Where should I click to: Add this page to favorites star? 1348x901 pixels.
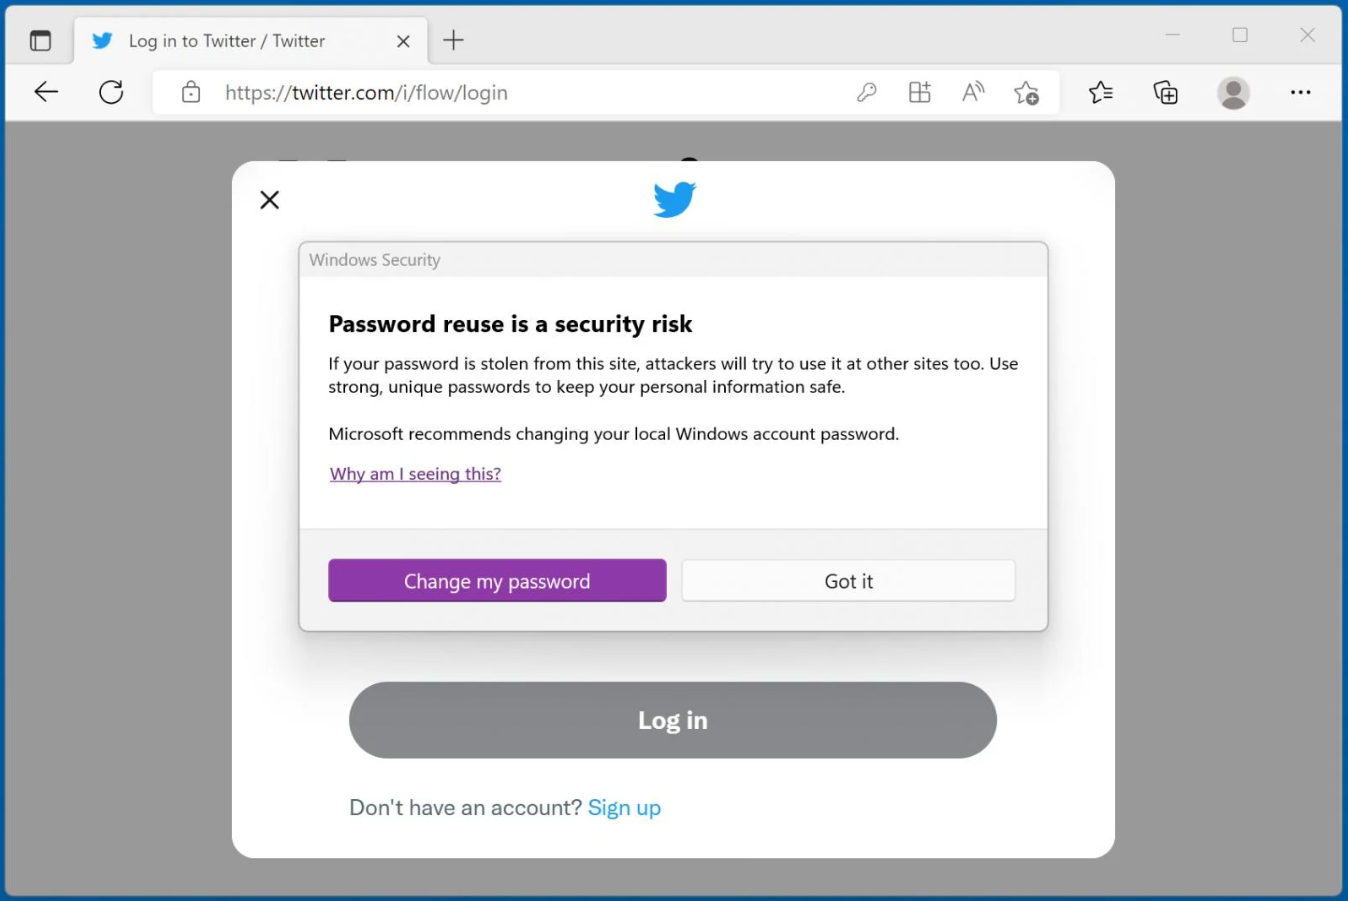pyautogui.click(x=1026, y=93)
